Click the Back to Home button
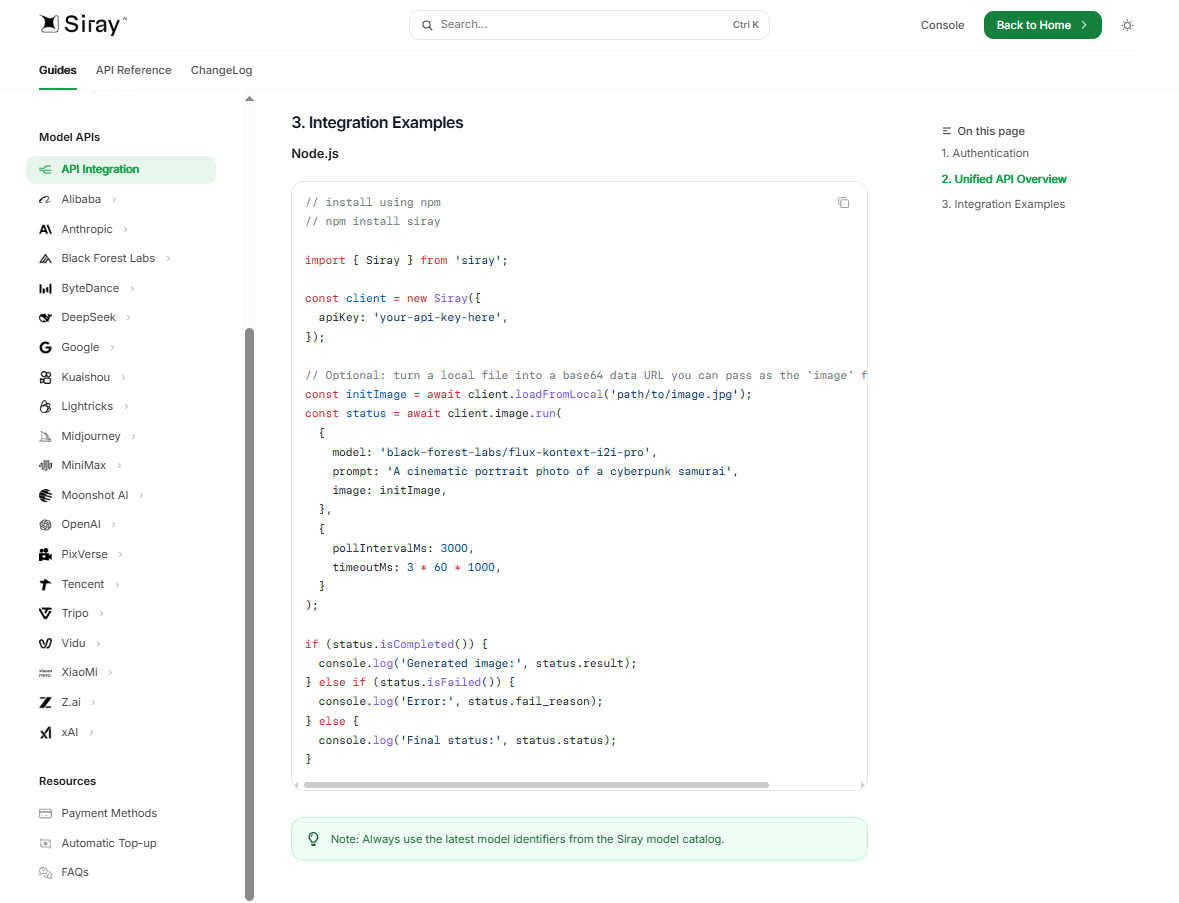This screenshot has height=903, width=1179. pos(1042,25)
